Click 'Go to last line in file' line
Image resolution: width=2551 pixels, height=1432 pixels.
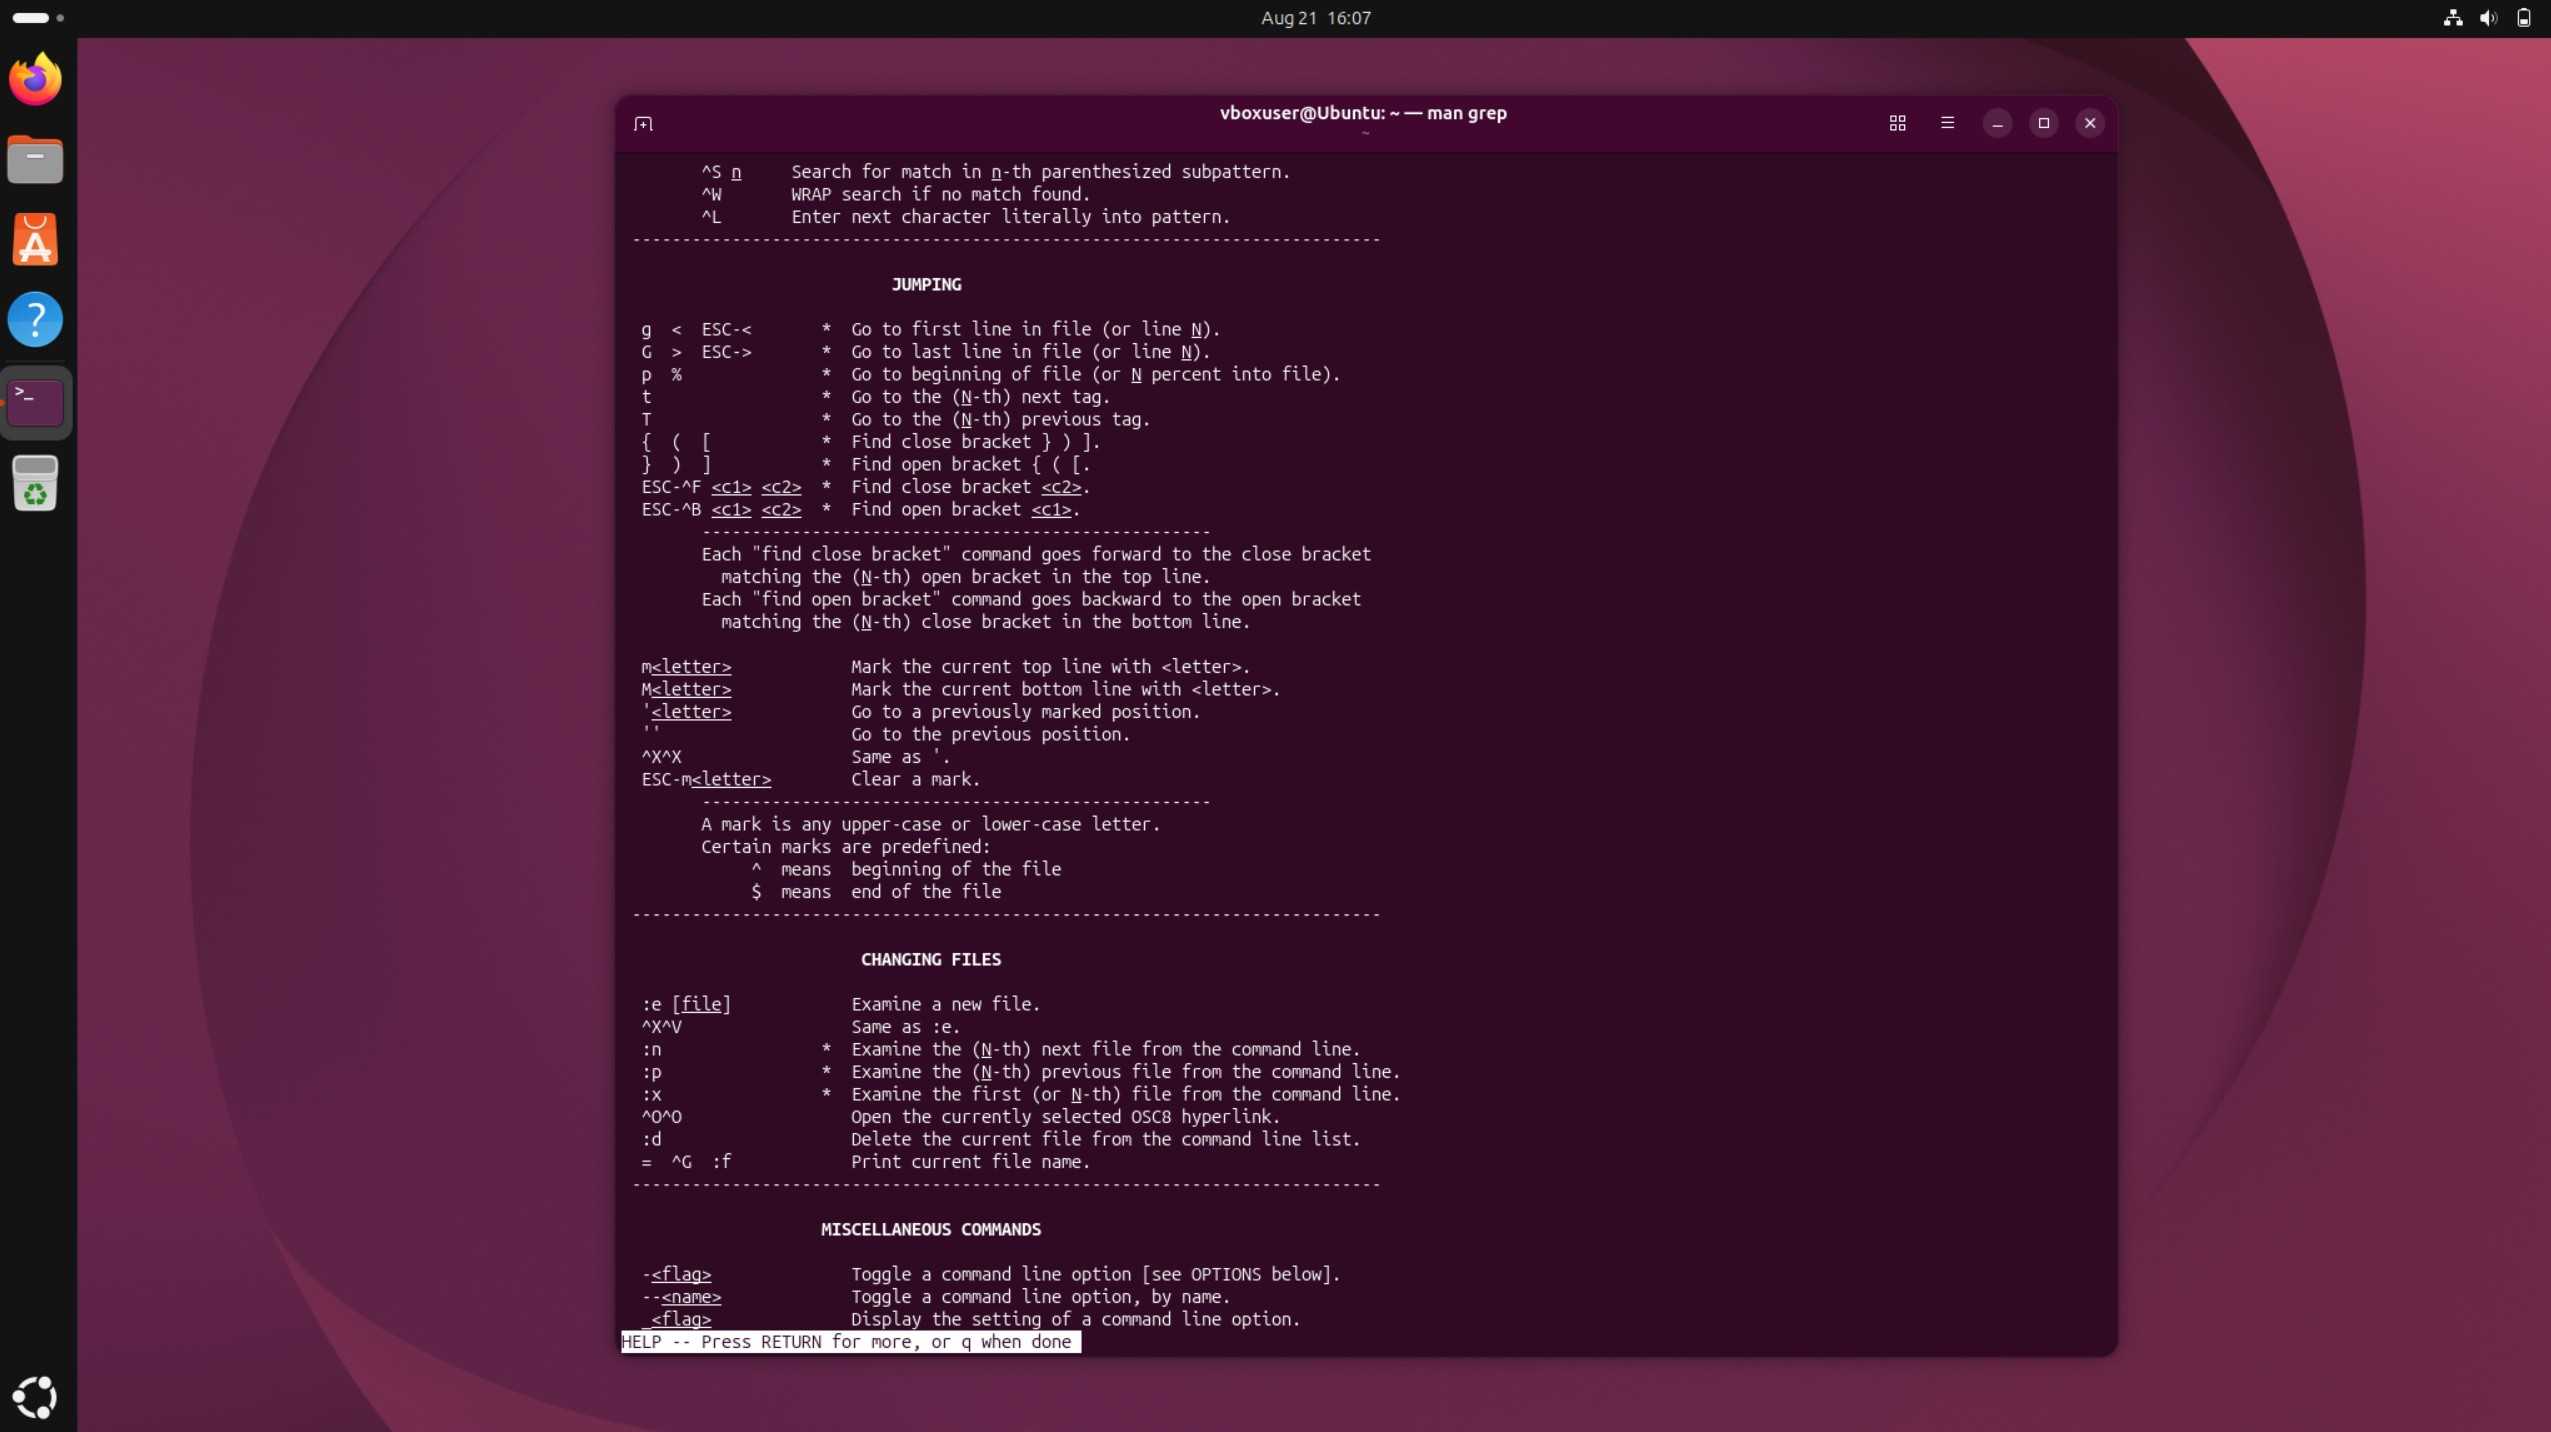[1030, 352]
